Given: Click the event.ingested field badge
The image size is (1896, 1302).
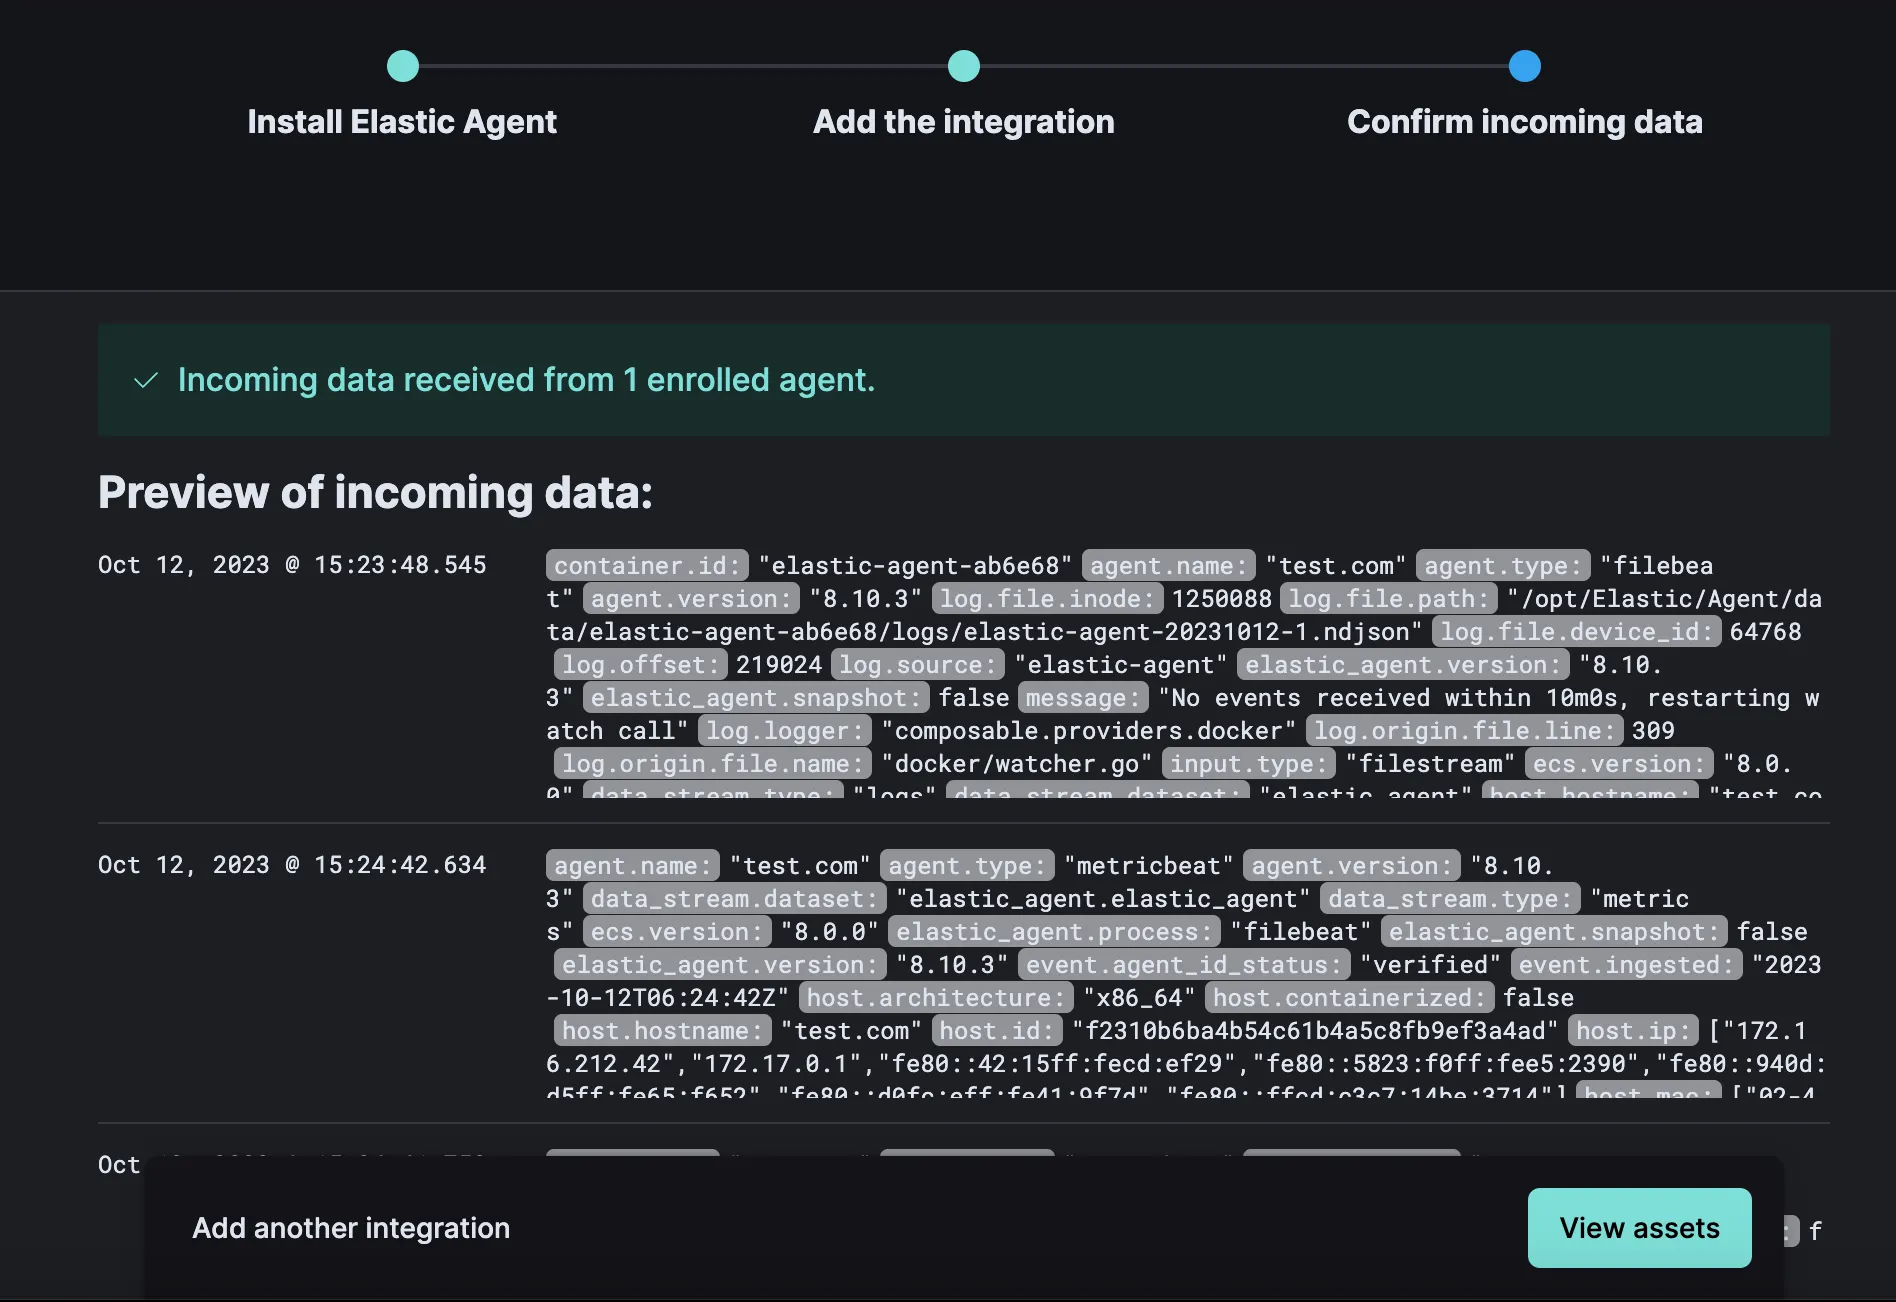Looking at the screenshot, I should pyautogui.click(x=1626, y=965).
